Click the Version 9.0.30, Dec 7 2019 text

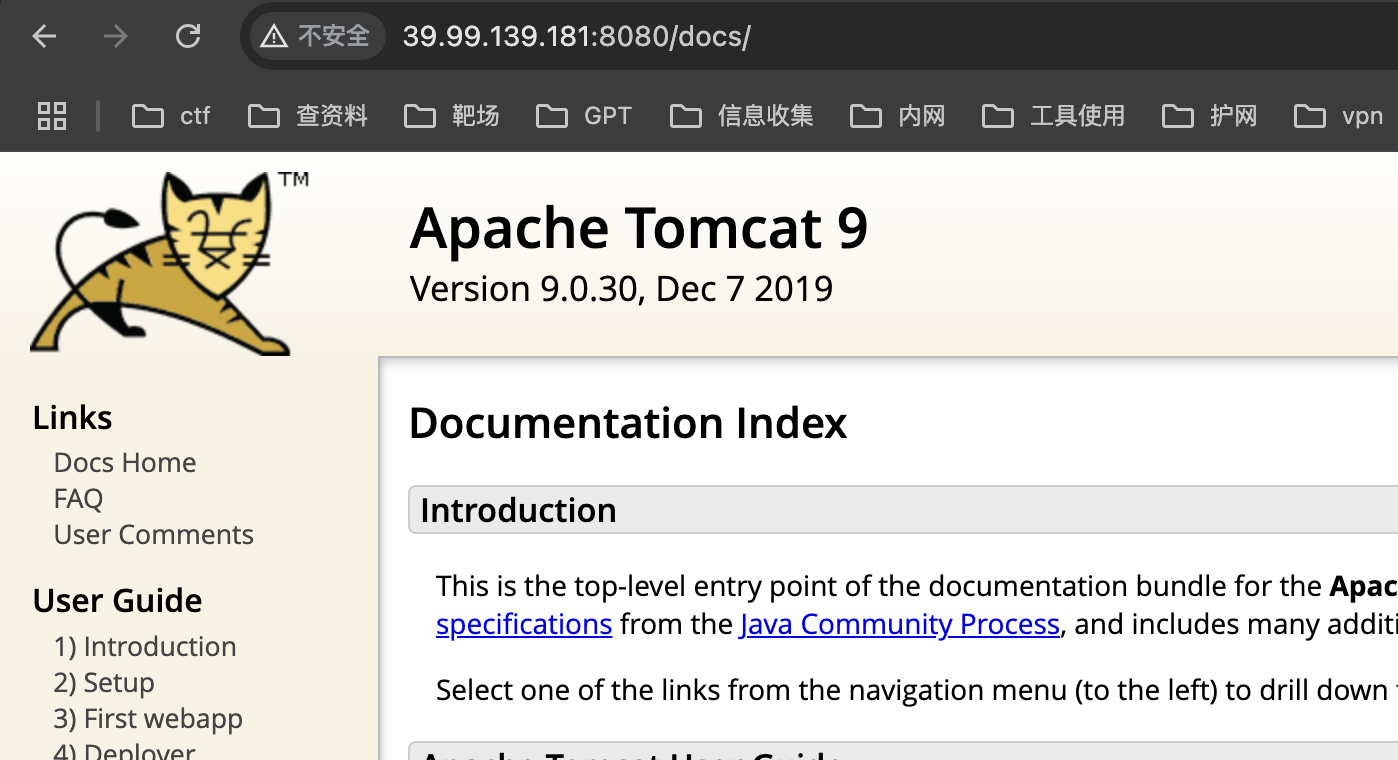pos(621,289)
